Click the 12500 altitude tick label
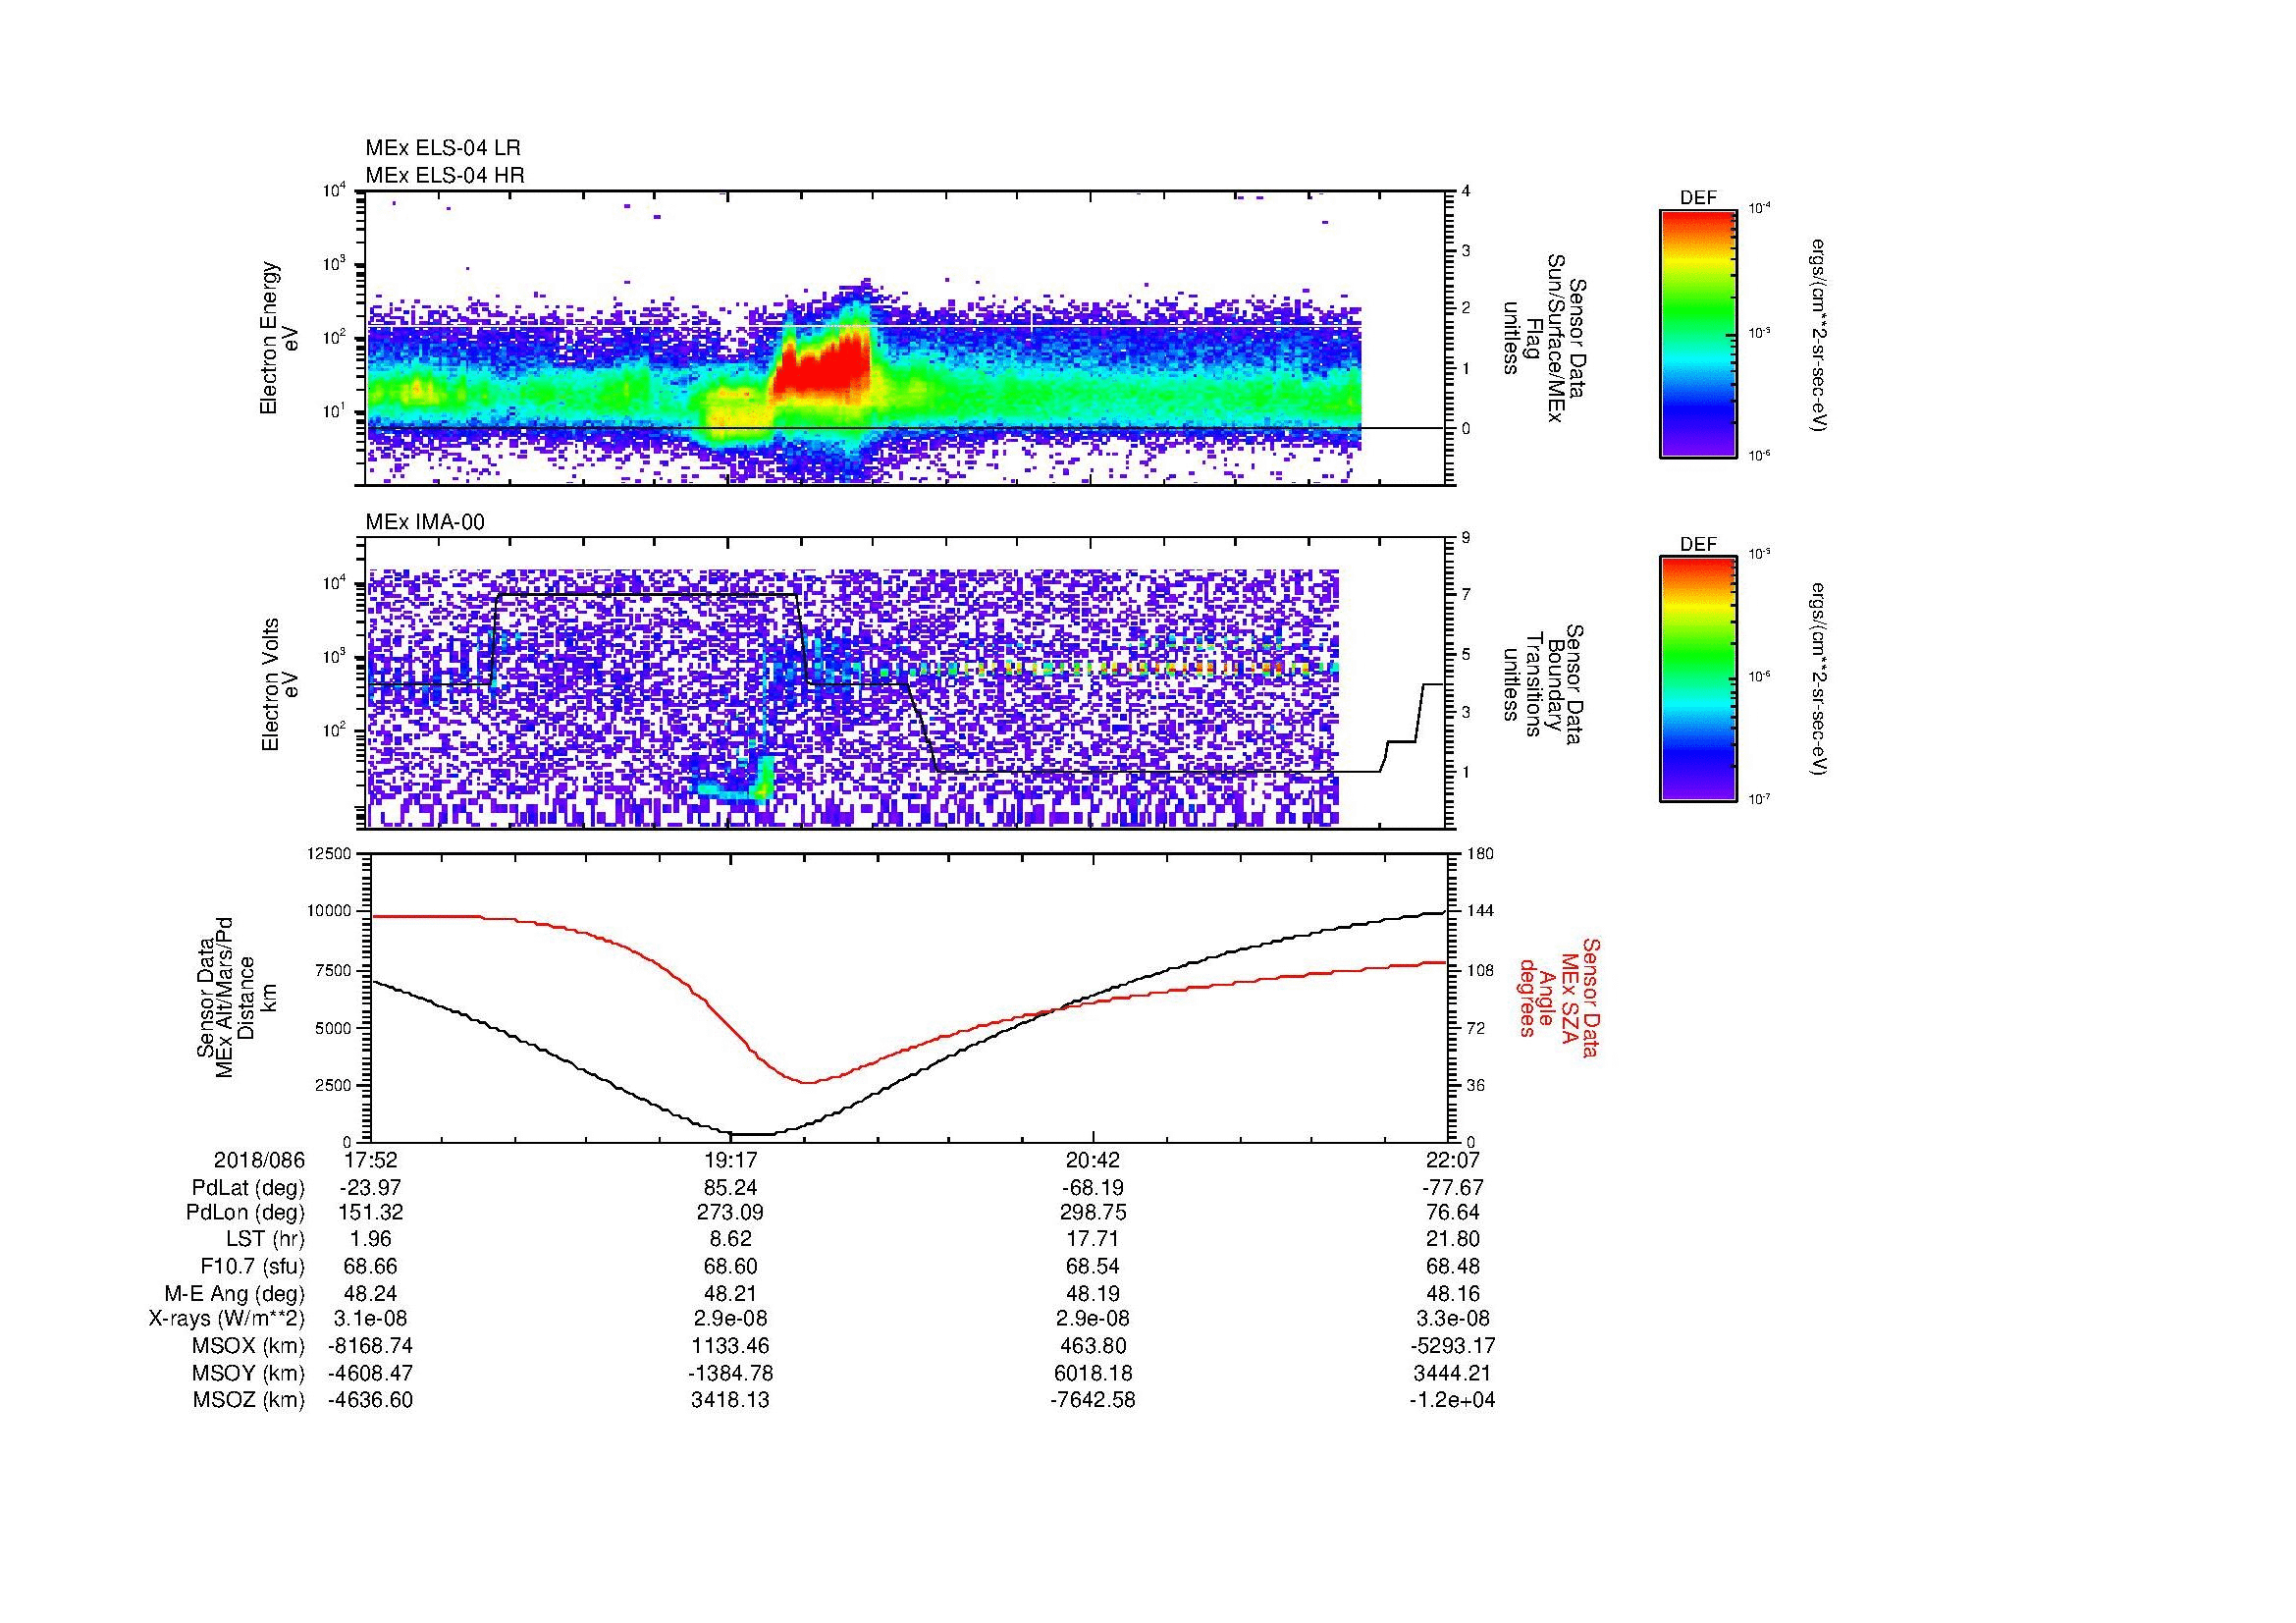The image size is (2296, 1623). pos(330,853)
